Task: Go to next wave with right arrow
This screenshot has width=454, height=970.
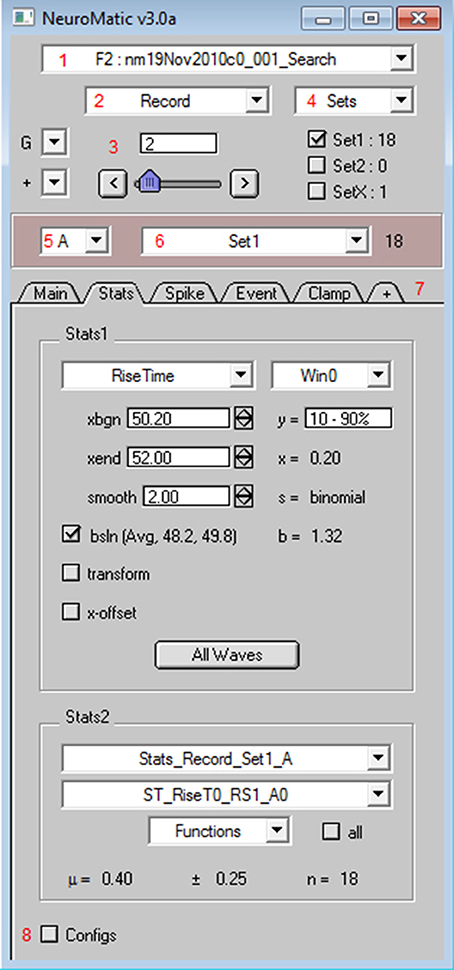Action: coord(245,182)
